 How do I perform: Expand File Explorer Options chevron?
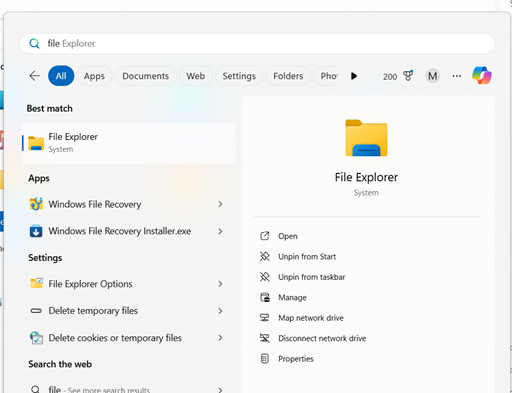click(x=220, y=284)
